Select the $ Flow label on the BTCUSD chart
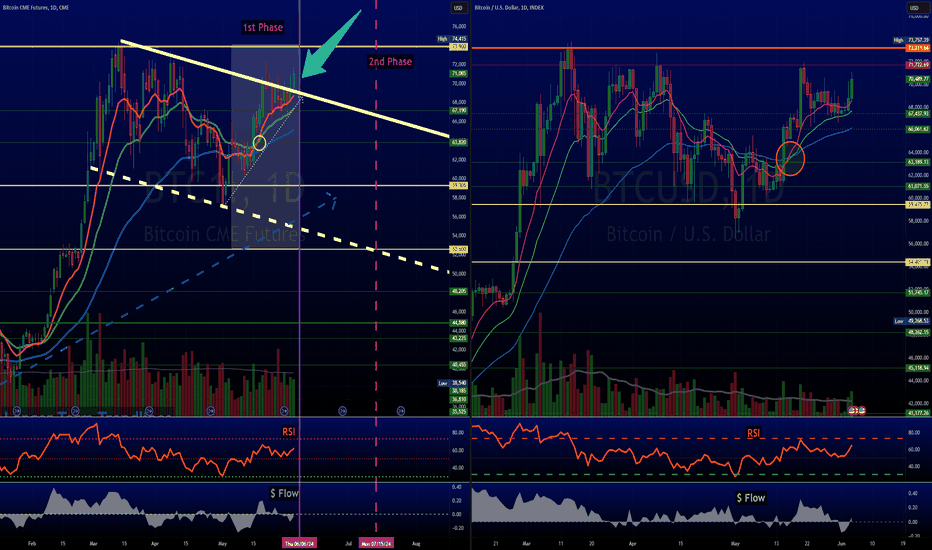 [x=751, y=498]
